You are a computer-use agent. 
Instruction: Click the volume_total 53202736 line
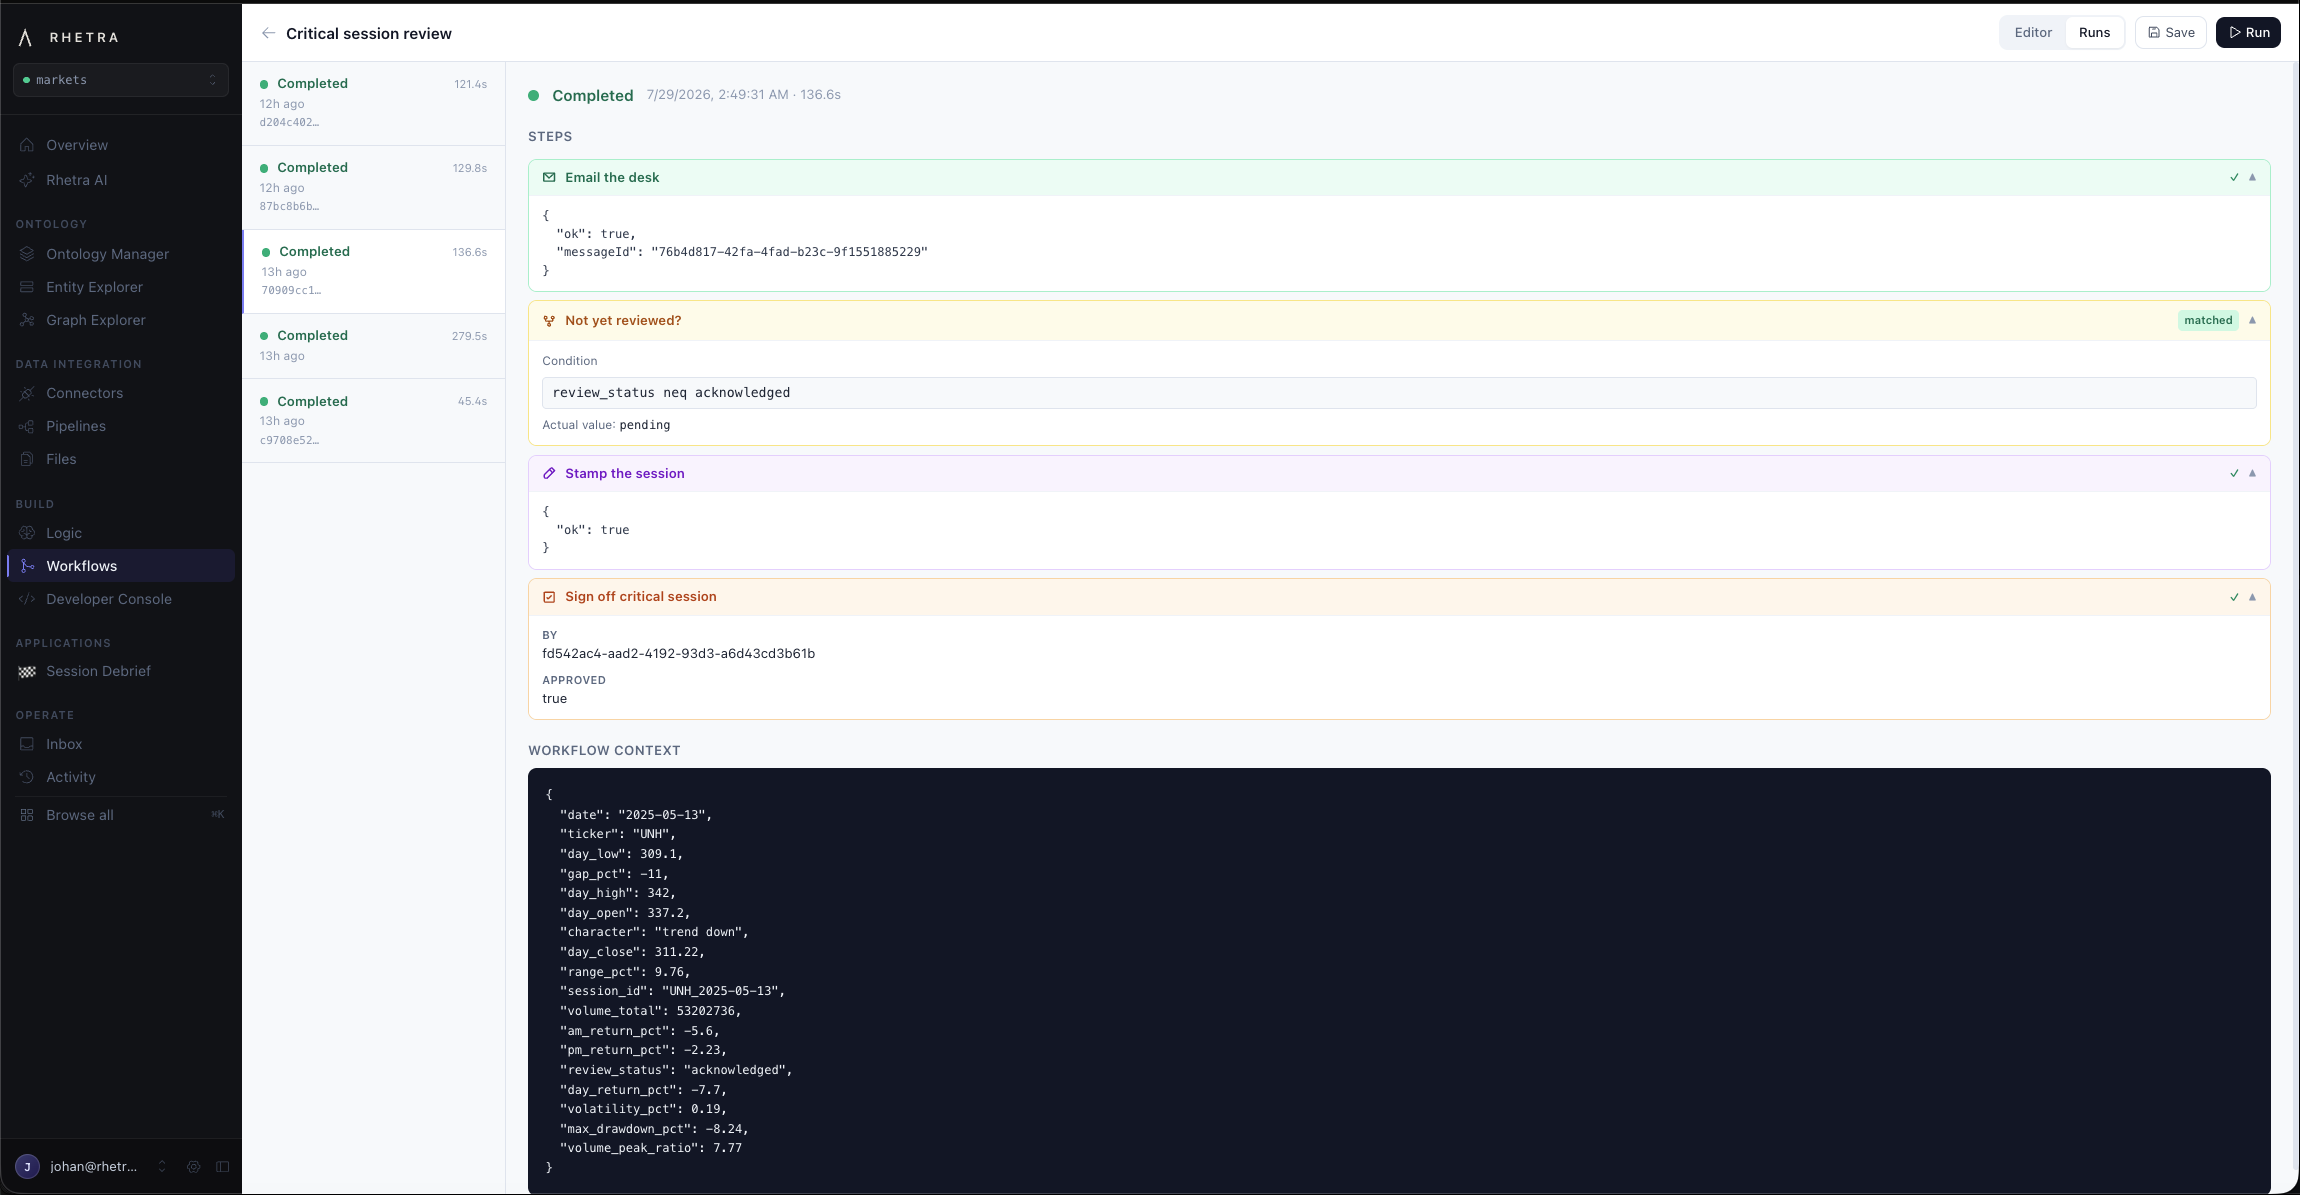(x=650, y=1011)
